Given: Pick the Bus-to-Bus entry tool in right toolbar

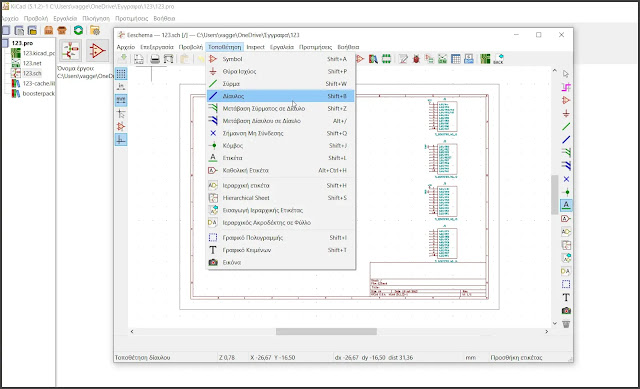Looking at the screenshot, I should (x=566, y=166).
